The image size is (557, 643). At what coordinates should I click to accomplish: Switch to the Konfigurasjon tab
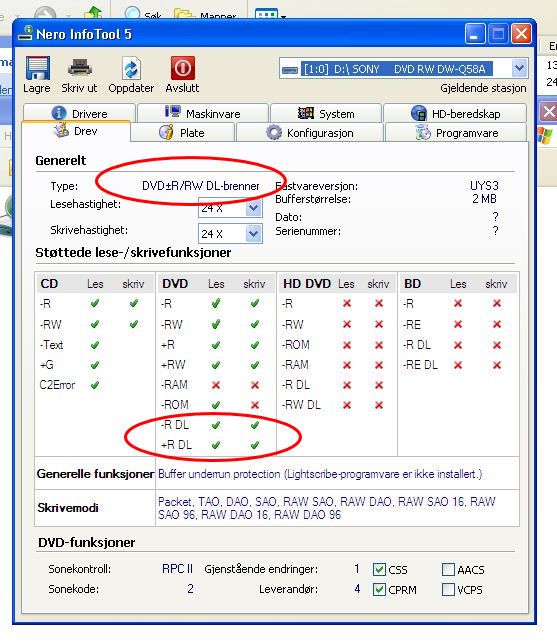click(x=310, y=132)
